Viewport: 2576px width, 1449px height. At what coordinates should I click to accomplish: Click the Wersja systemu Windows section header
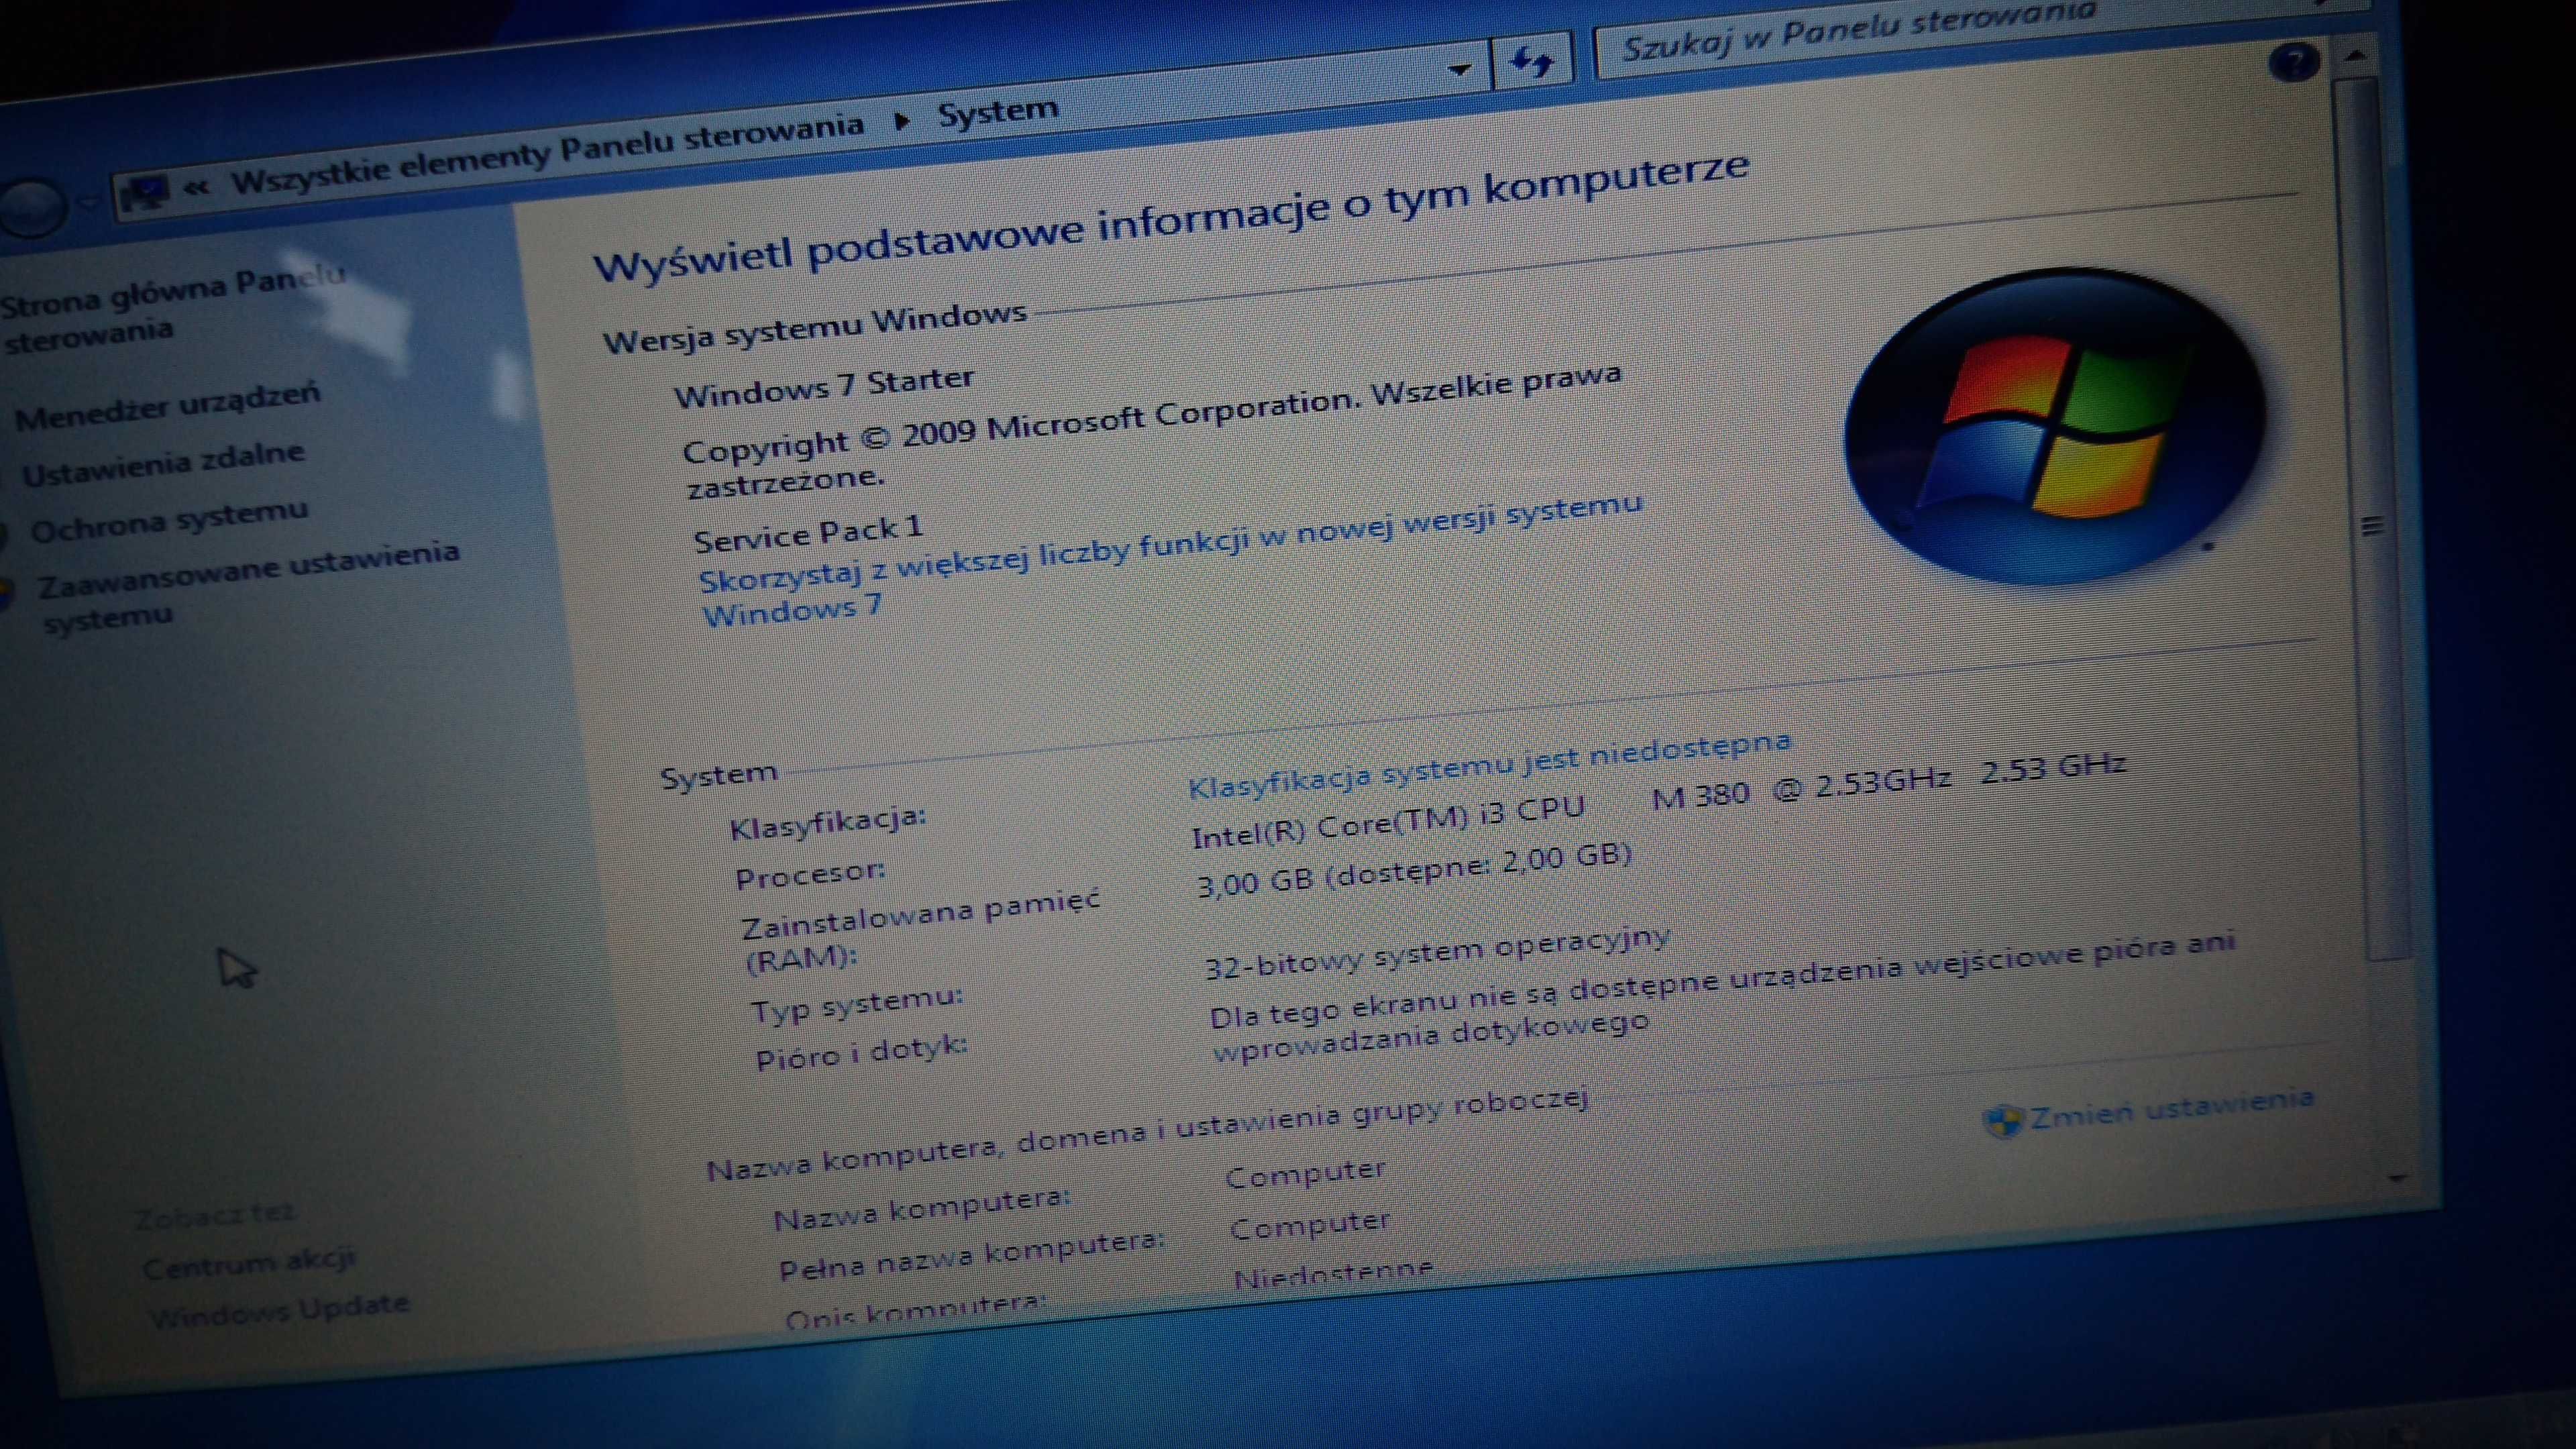coord(815,328)
